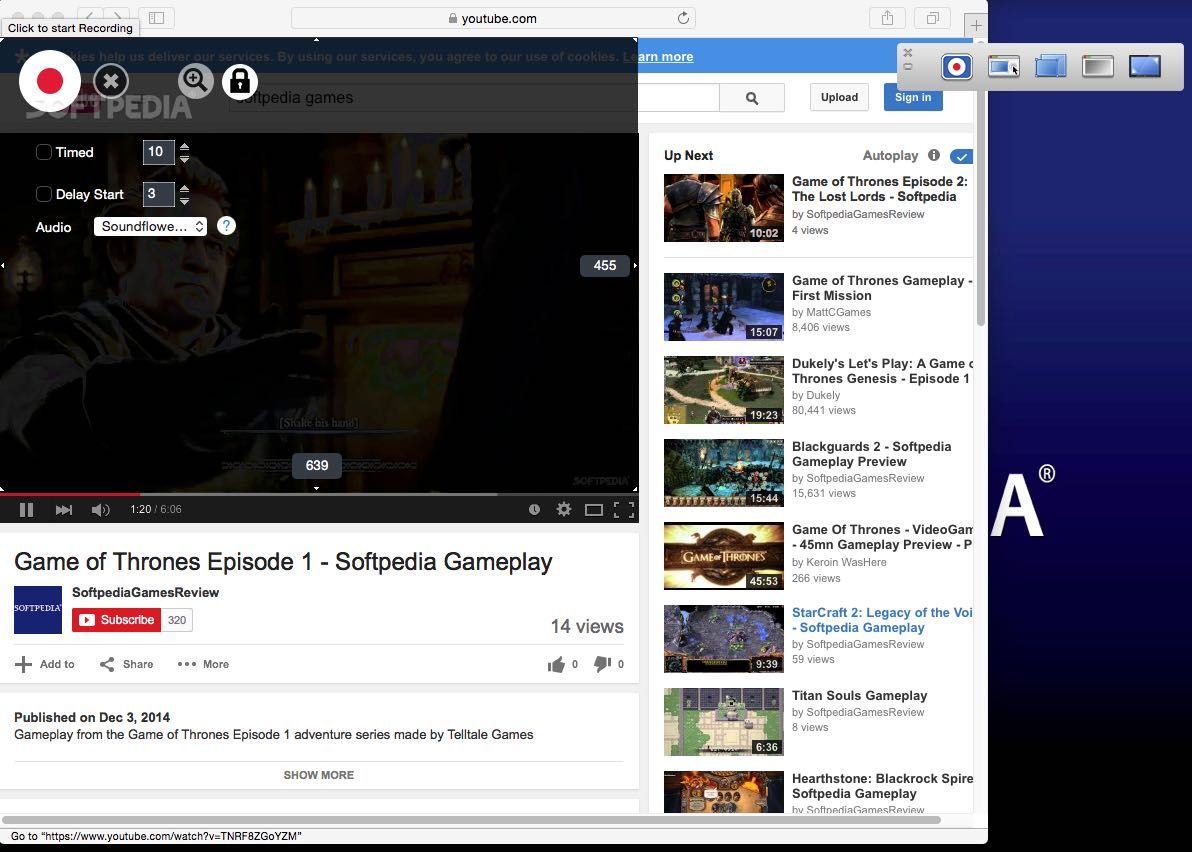Expand description with SHOW MORE
The height and width of the screenshot is (852, 1192).
coord(319,775)
